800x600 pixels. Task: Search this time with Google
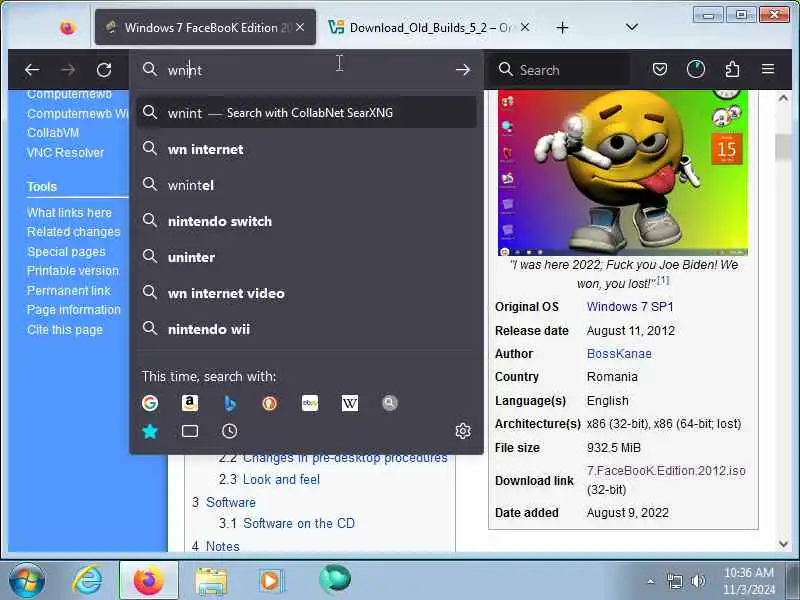[150, 403]
